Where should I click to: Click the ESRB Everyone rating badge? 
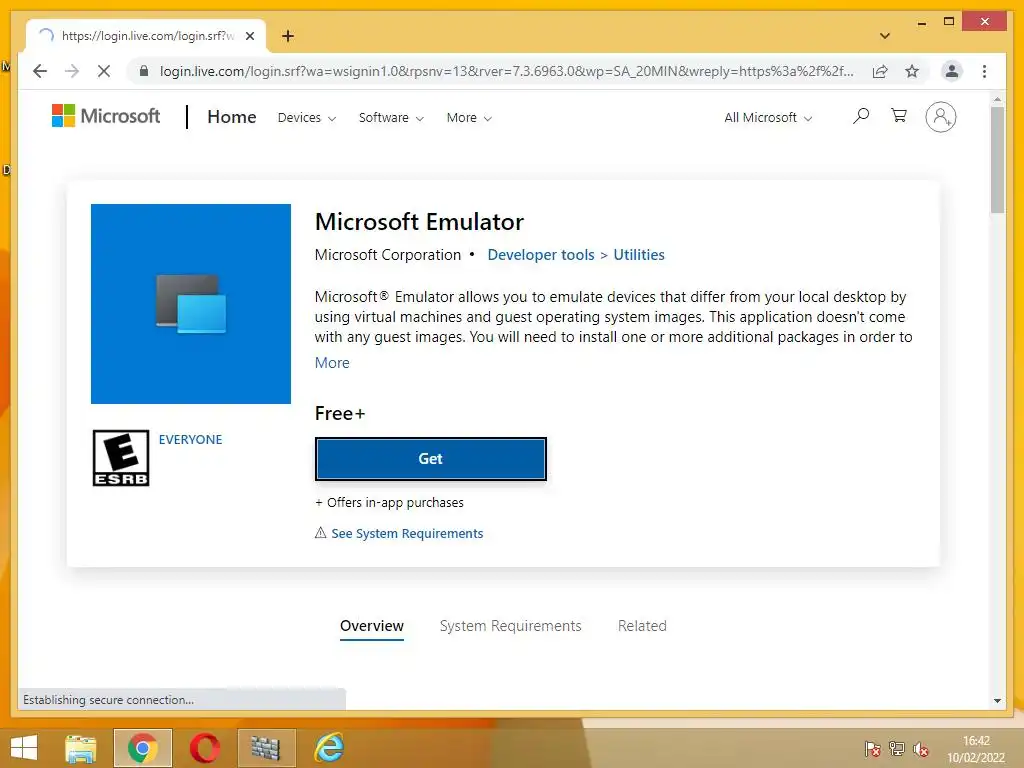[x=121, y=458]
